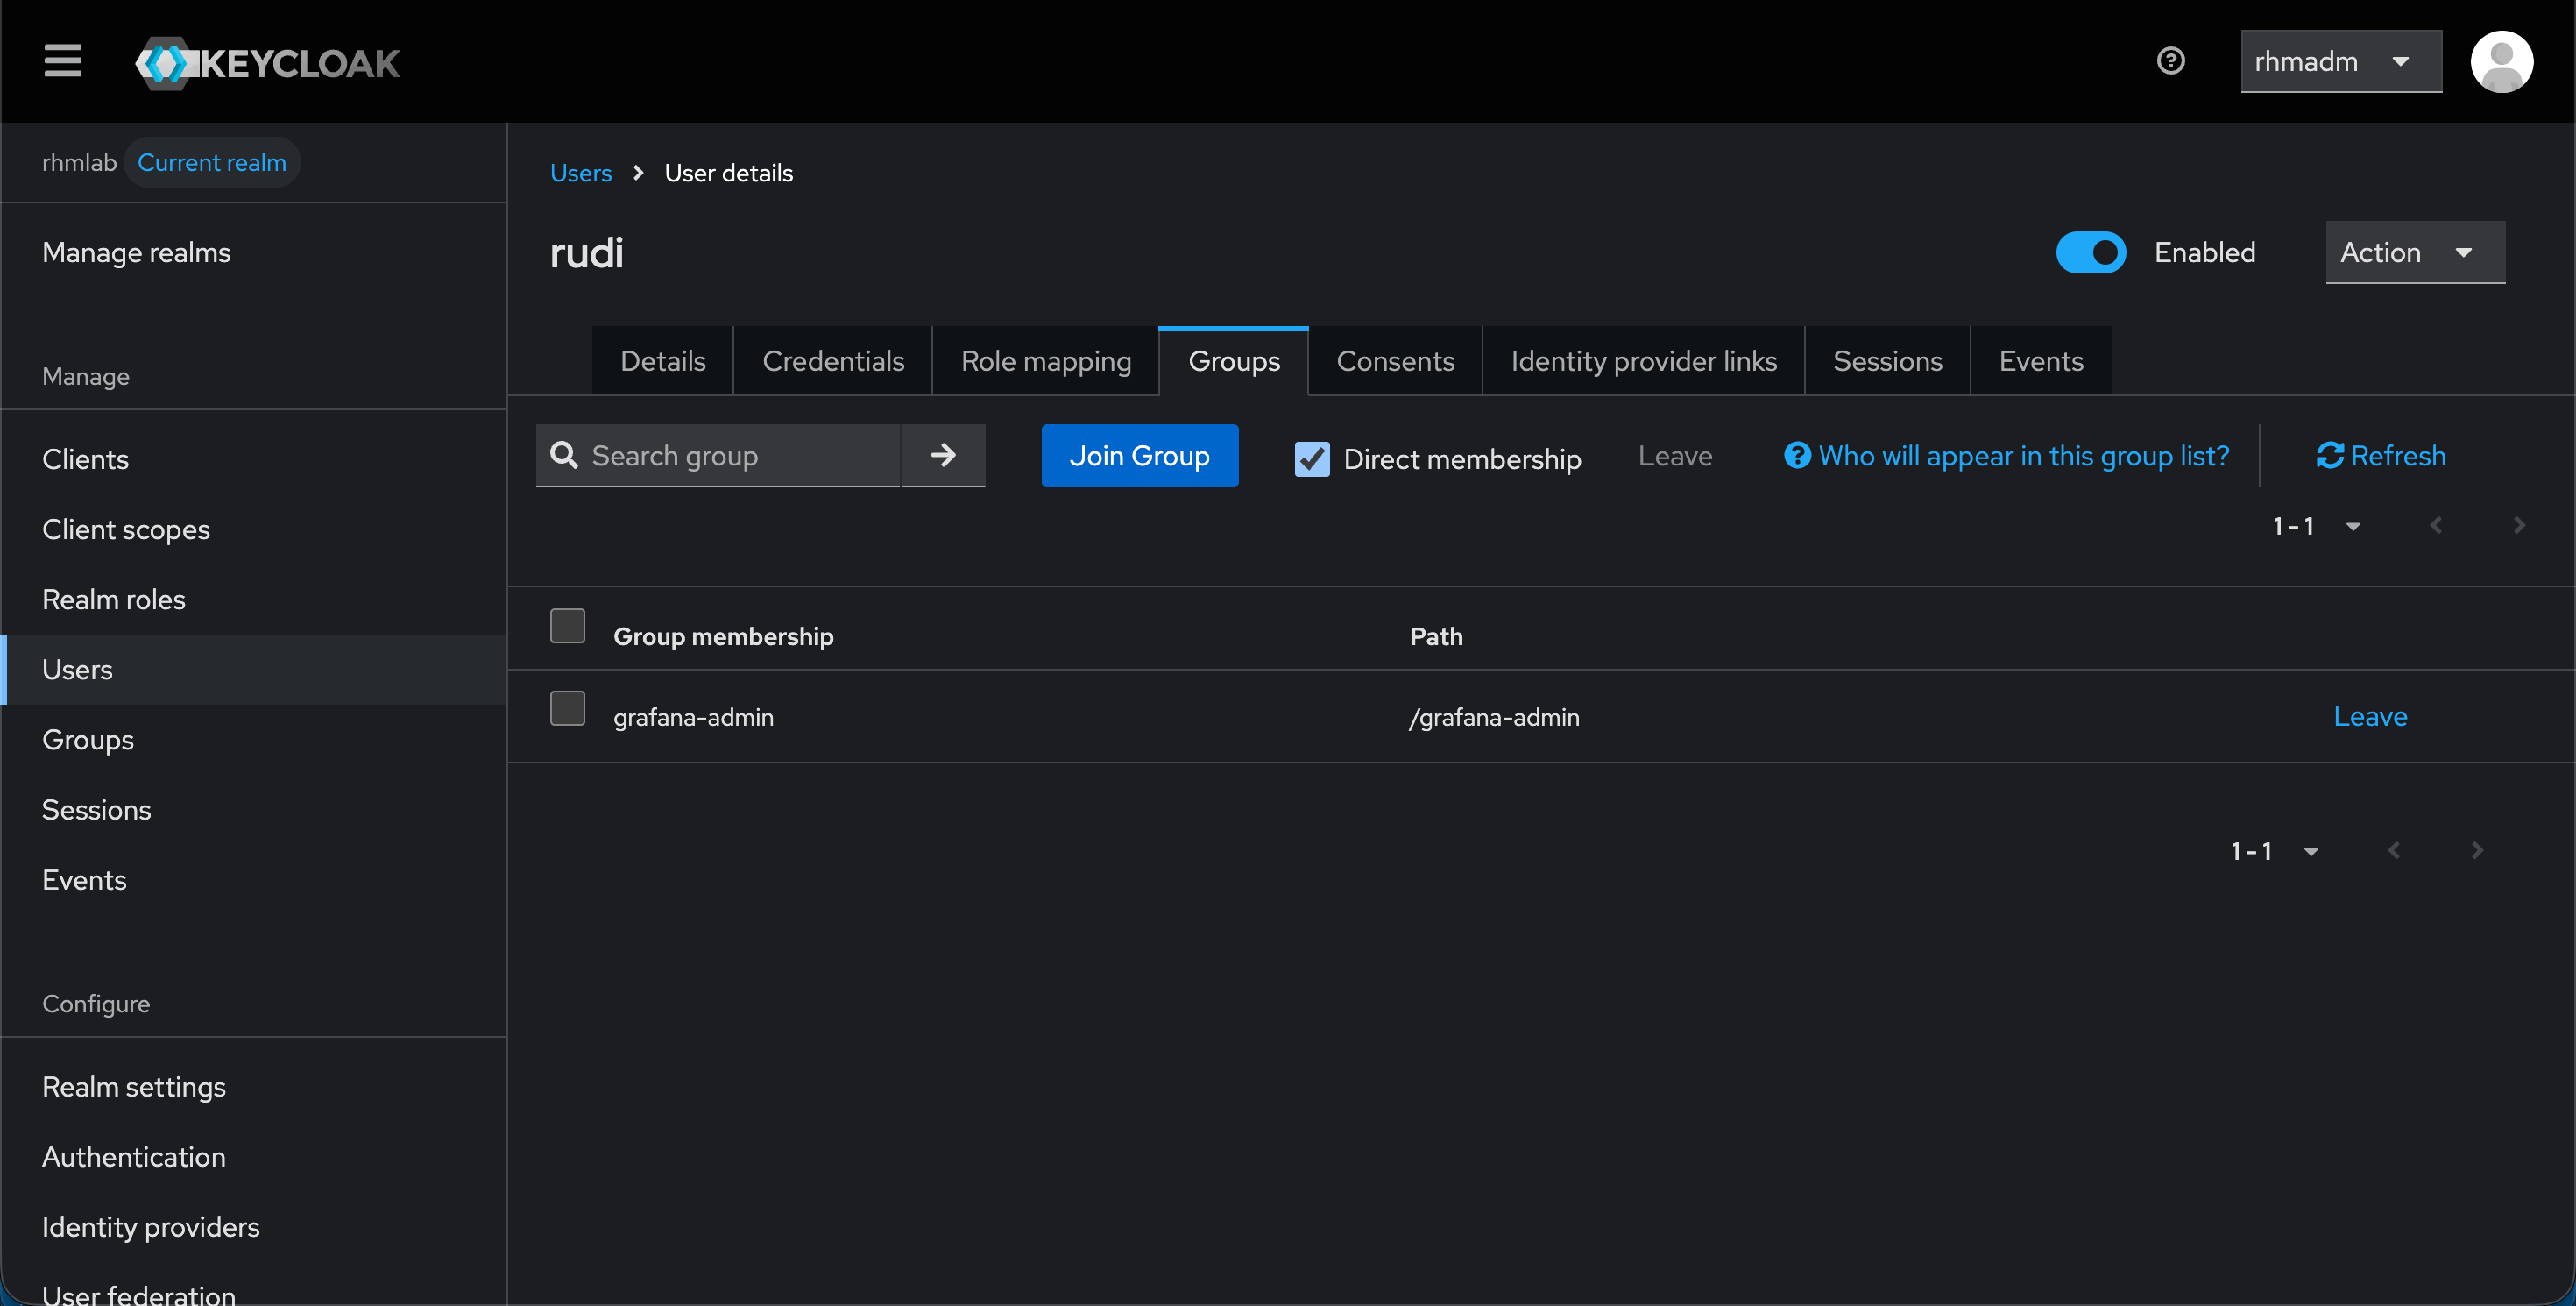Click the Refresh icon link
The height and width of the screenshot is (1306, 2576).
(x=2380, y=456)
